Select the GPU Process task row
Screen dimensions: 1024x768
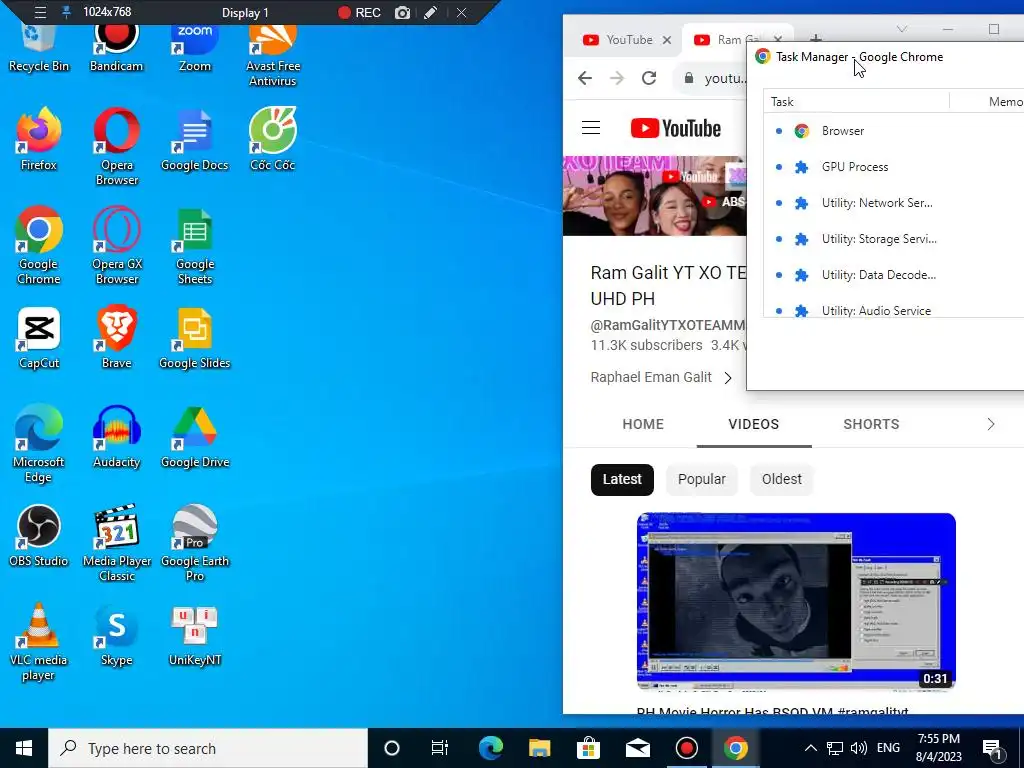(x=893, y=167)
